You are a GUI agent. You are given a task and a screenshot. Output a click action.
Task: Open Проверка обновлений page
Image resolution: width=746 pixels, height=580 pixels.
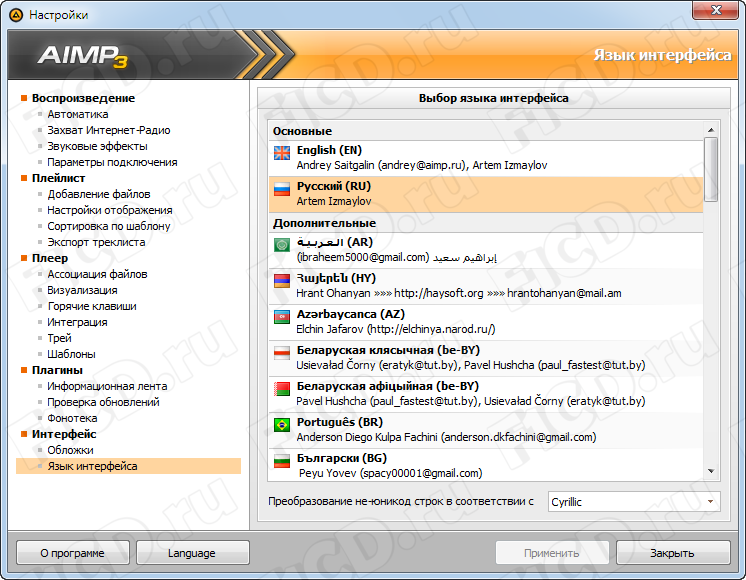(103, 402)
